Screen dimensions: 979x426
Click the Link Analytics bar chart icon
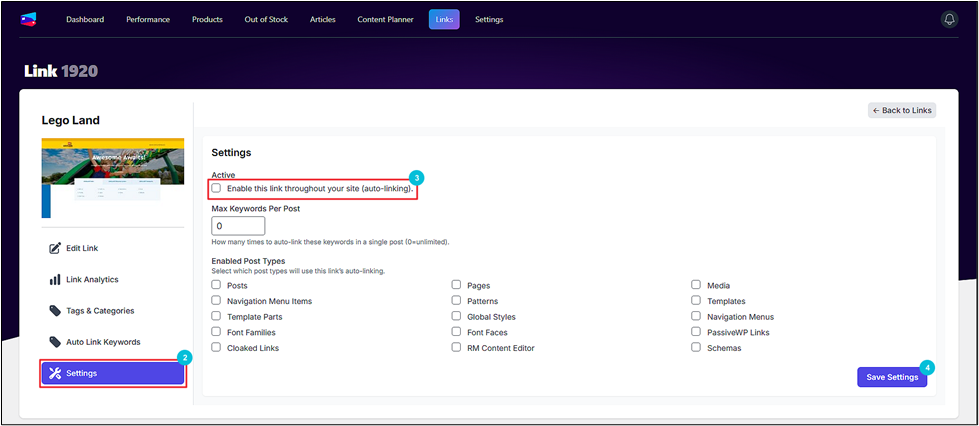click(55, 280)
